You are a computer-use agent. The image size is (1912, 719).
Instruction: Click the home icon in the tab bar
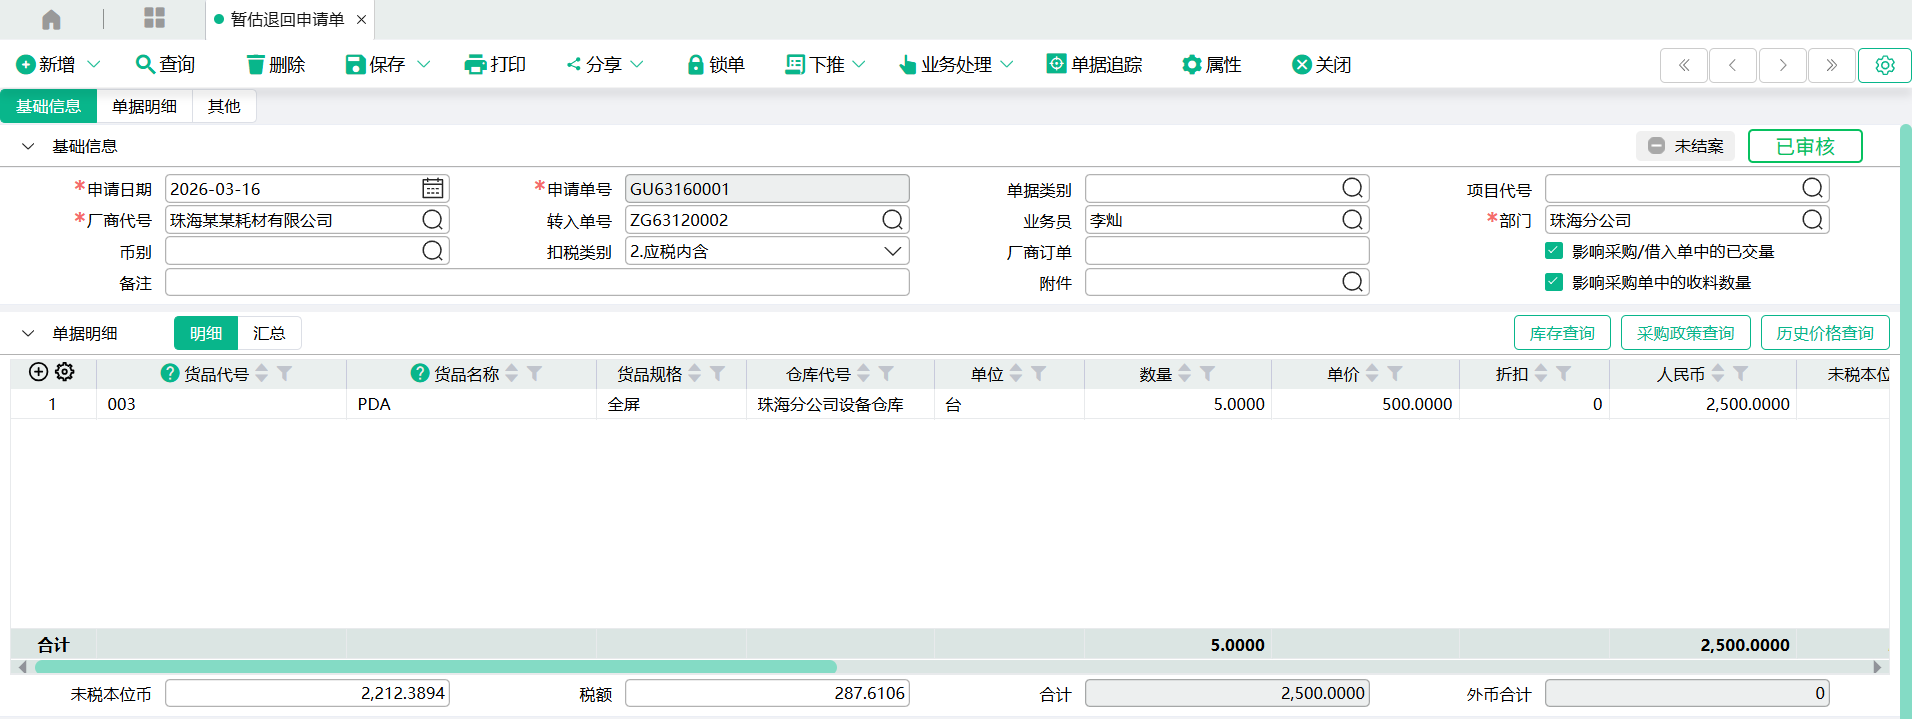tap(51, 19)
